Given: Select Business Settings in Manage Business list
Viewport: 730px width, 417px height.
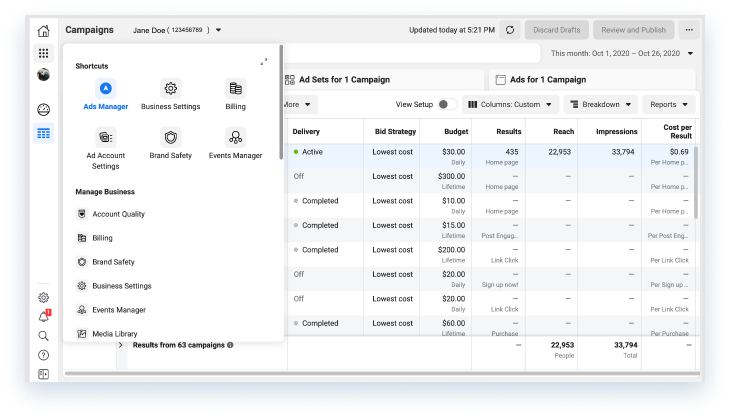Looking at the screenshot, I should (x=114, y=286).
